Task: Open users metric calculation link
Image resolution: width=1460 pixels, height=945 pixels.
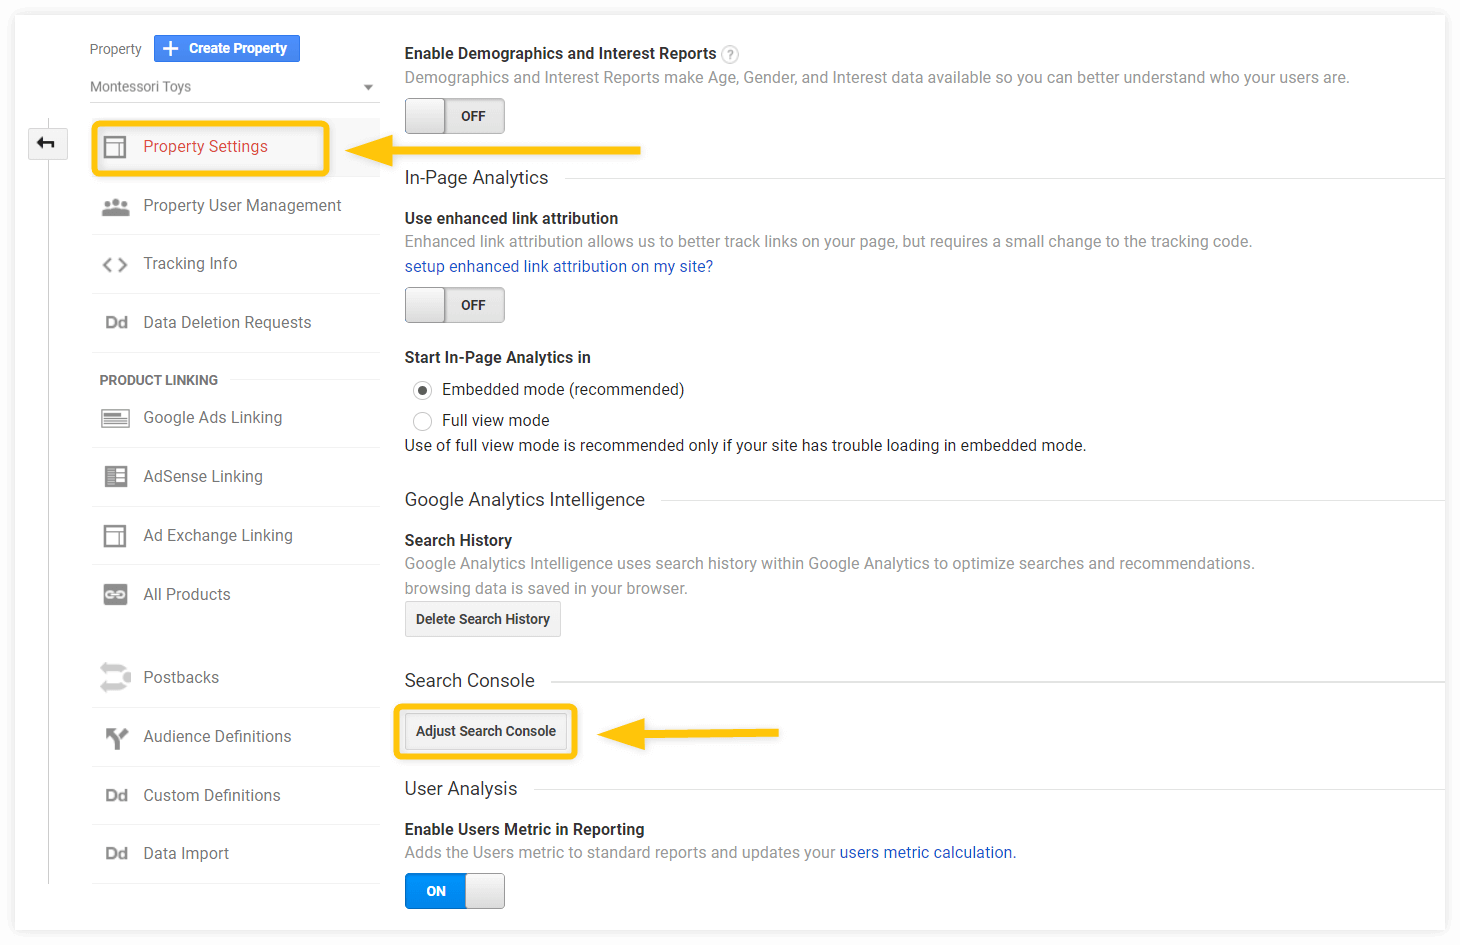Action: coord(926,853)
